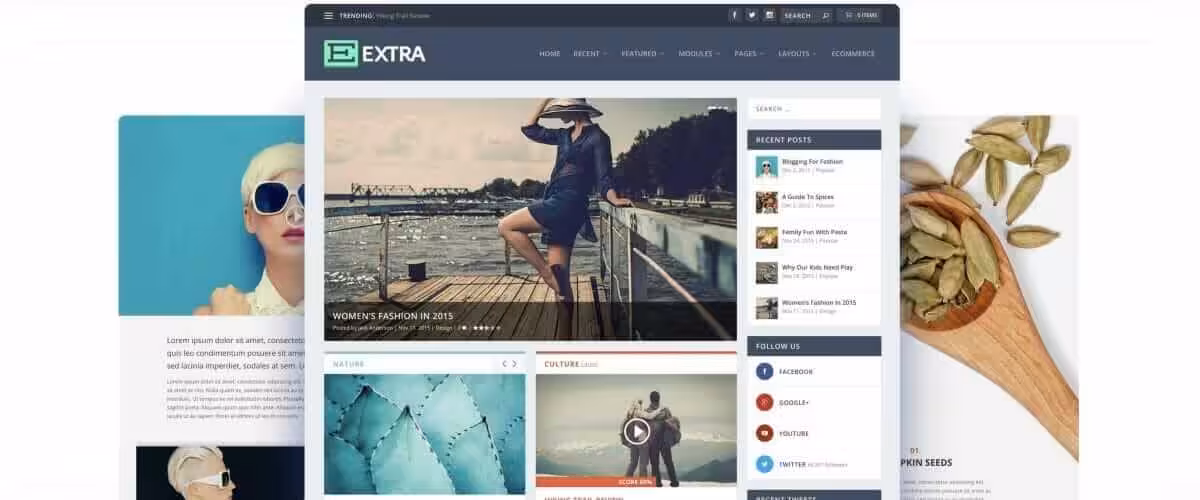This screenshot has width=1200, height=500.
Task: Expand the Modules dropdown menu
Action: [x=699, y=53]
